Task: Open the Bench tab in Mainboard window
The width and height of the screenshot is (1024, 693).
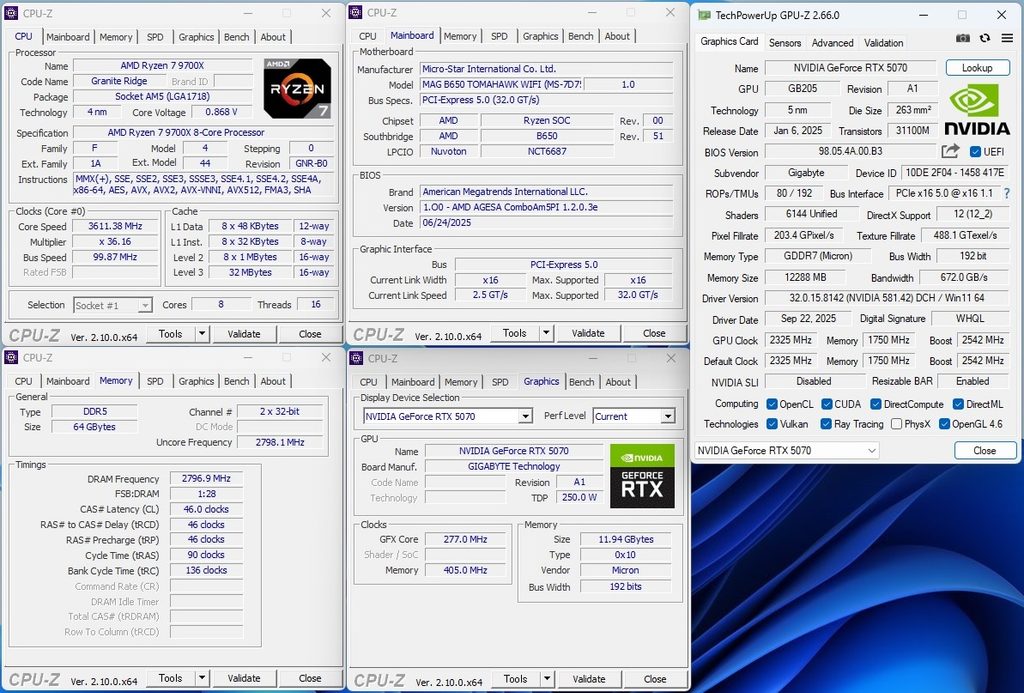Action: click(581, 36)
